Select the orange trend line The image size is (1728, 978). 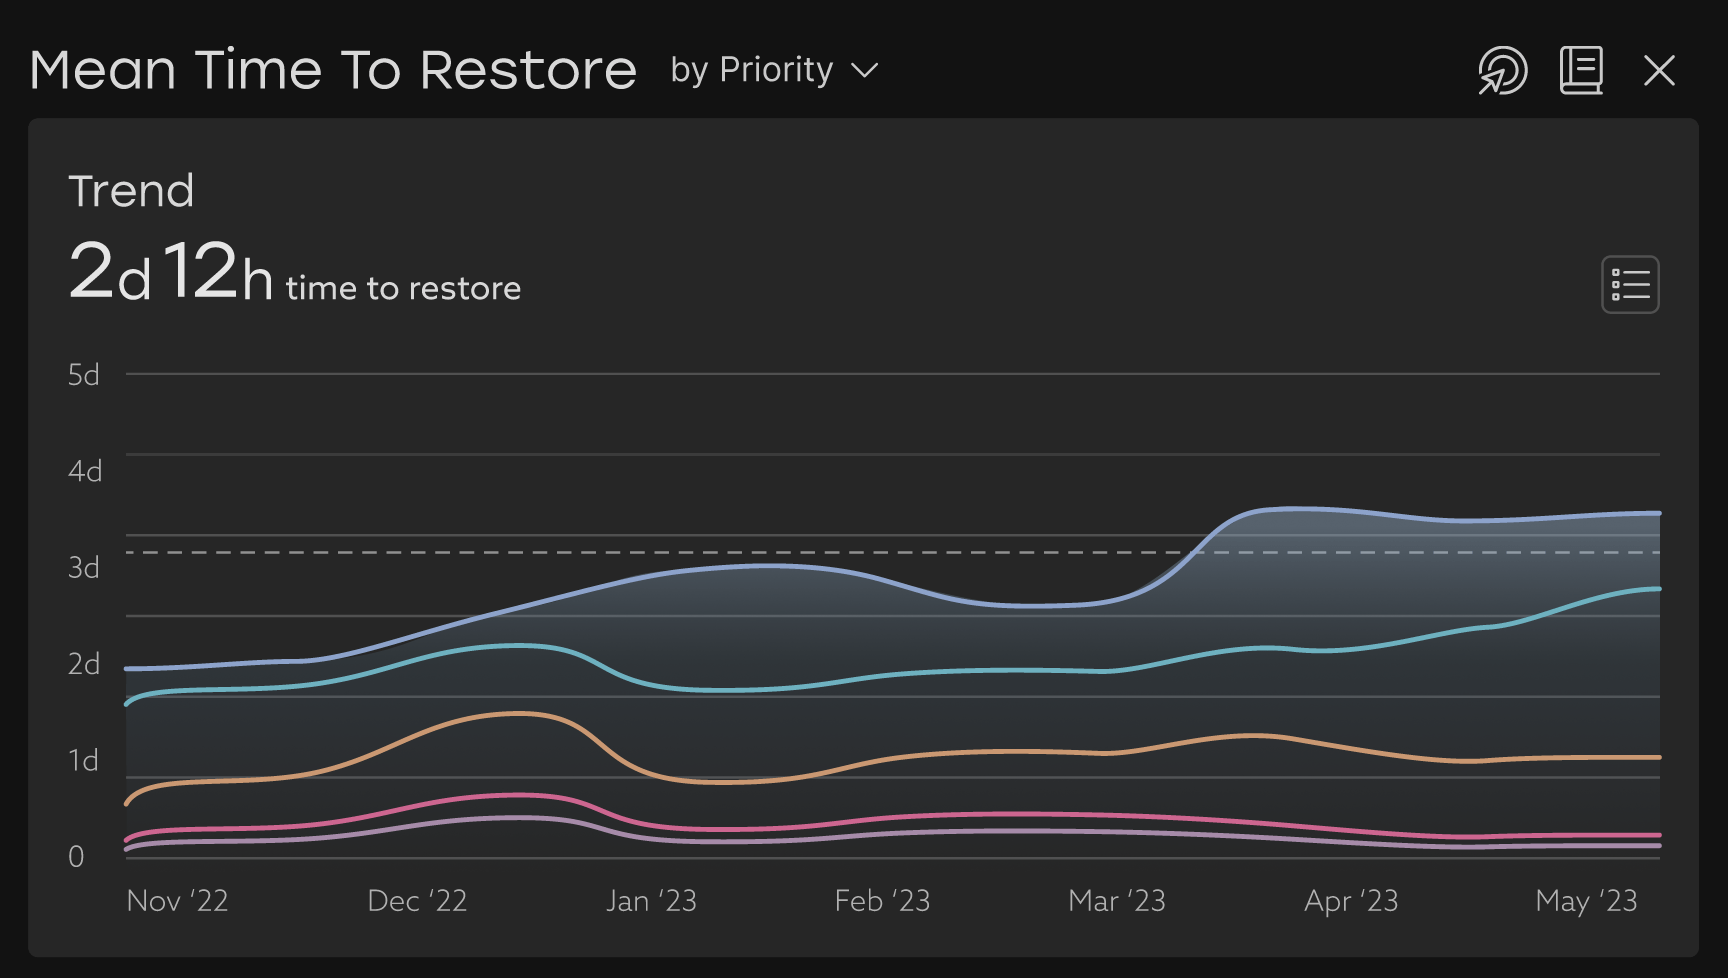[1000, 751]
